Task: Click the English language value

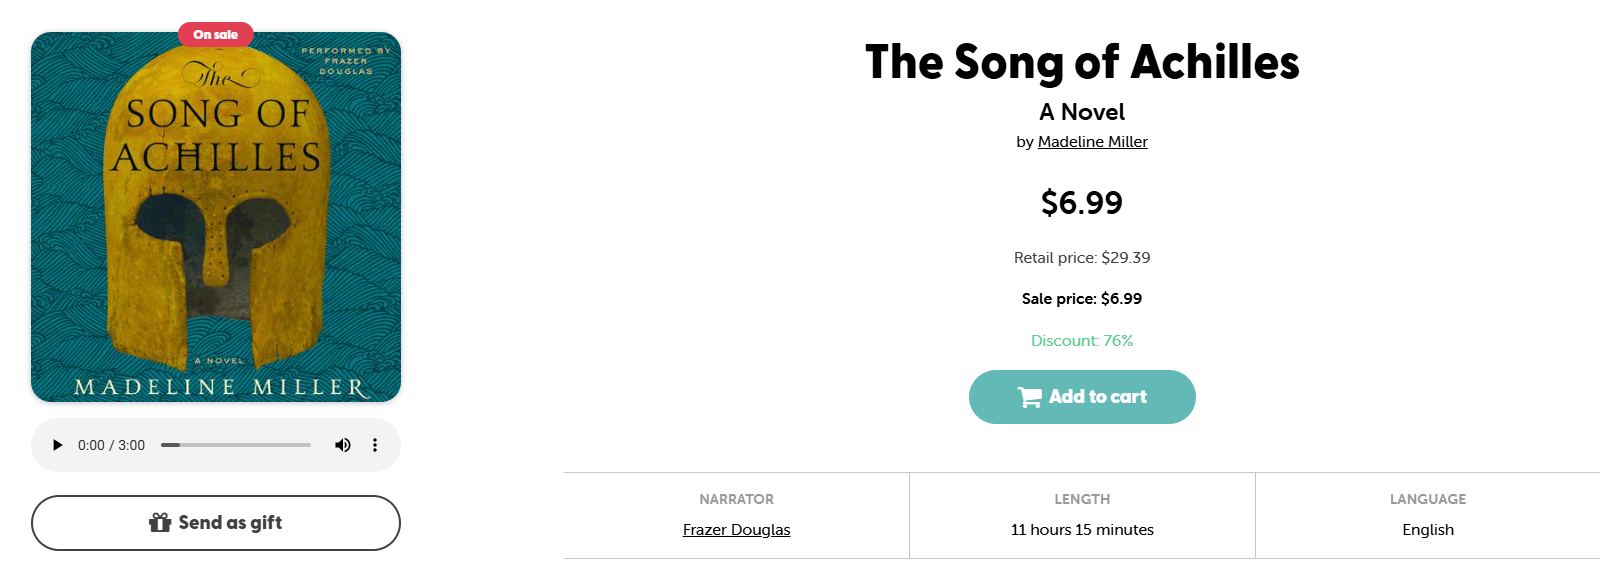Action: [x=1428, y=530]
